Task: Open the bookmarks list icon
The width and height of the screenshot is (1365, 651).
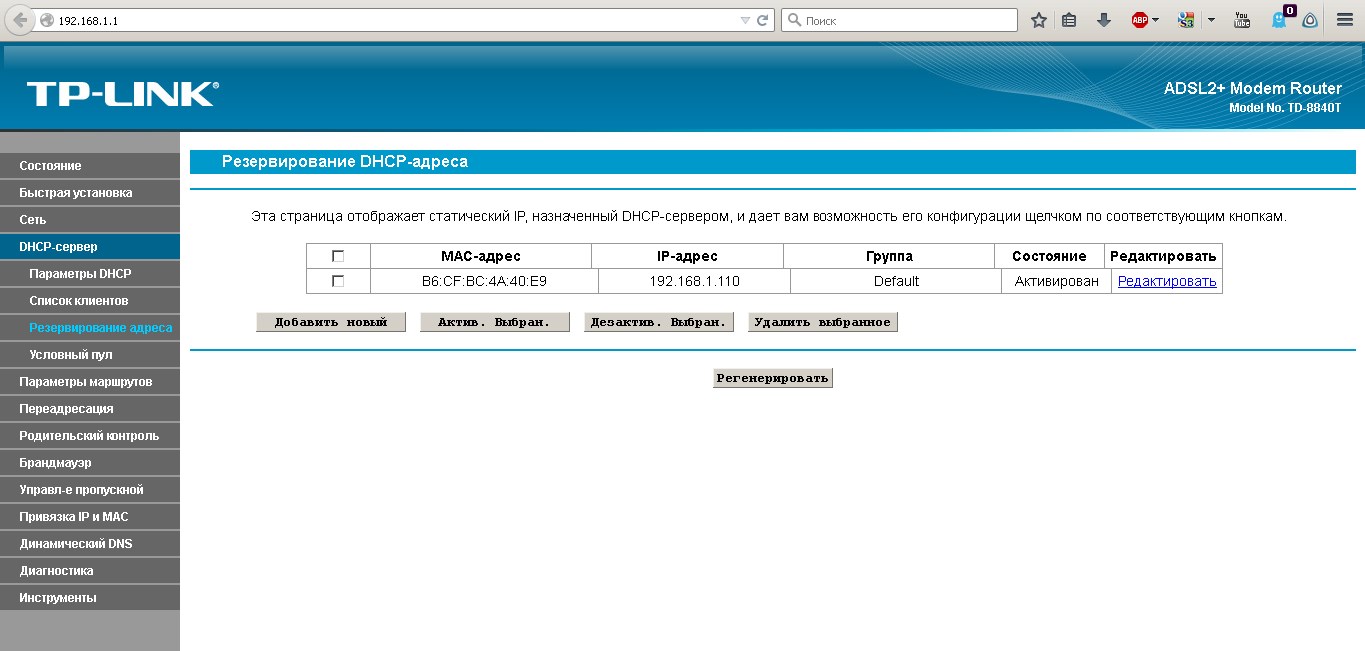Action: (1070, 20)
